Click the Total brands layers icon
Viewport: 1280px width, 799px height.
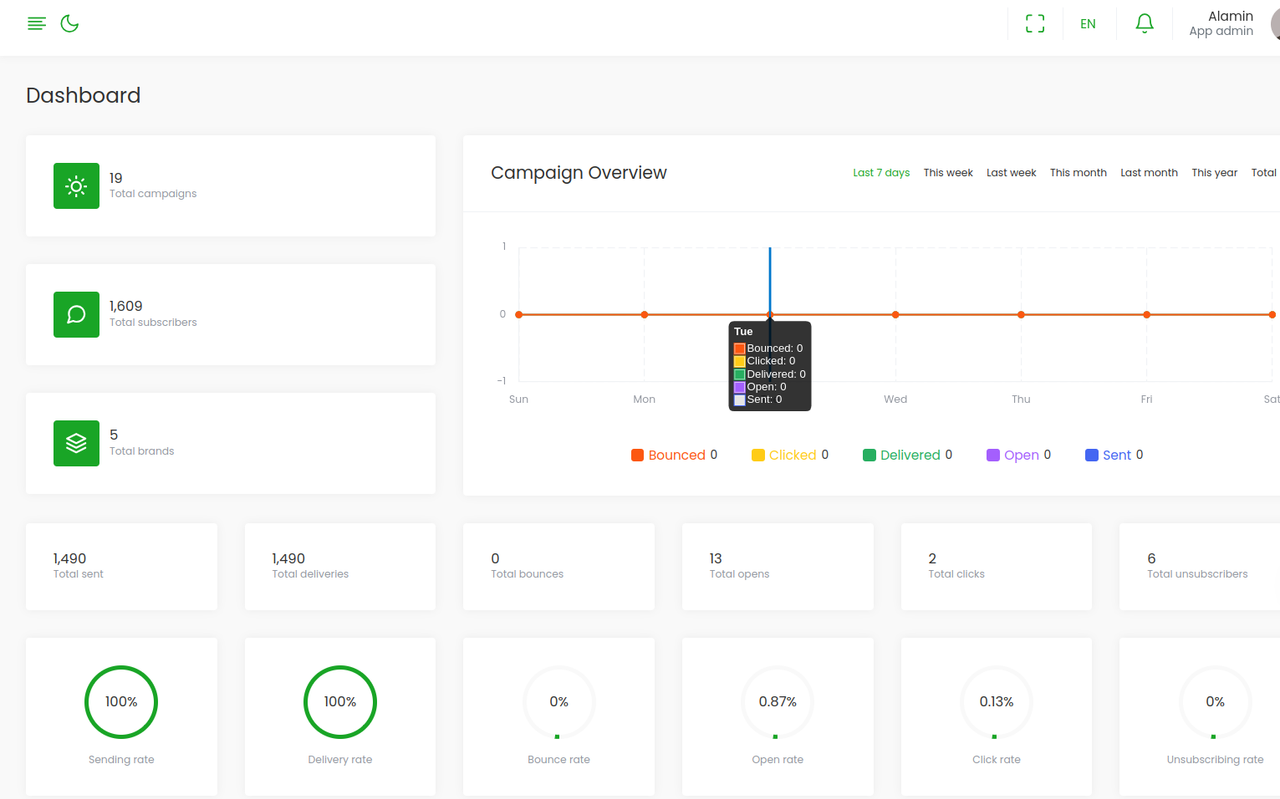76,443
